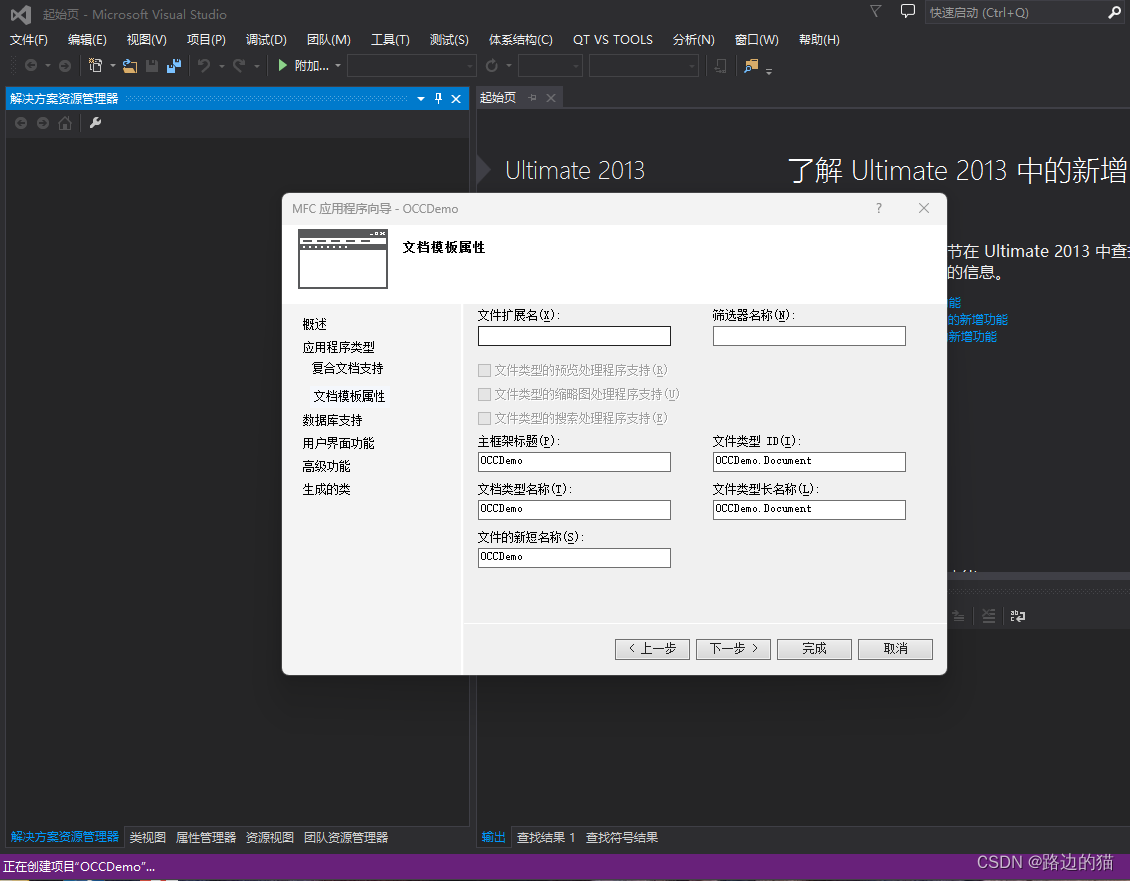The width and height of the screenshot is (1130, 881).
Task: Click the Navigate Backward arrow in main toolbar
Action: click(x=31, y=66)
